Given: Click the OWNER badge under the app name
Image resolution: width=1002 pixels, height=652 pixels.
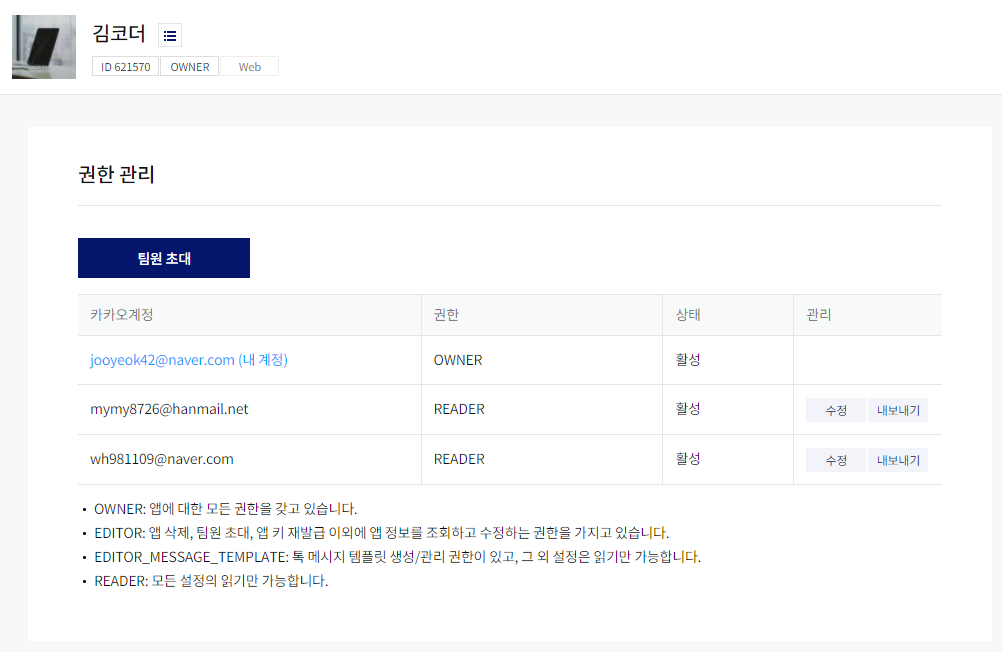Looking at the screenshot, I should tap(190, 66).
